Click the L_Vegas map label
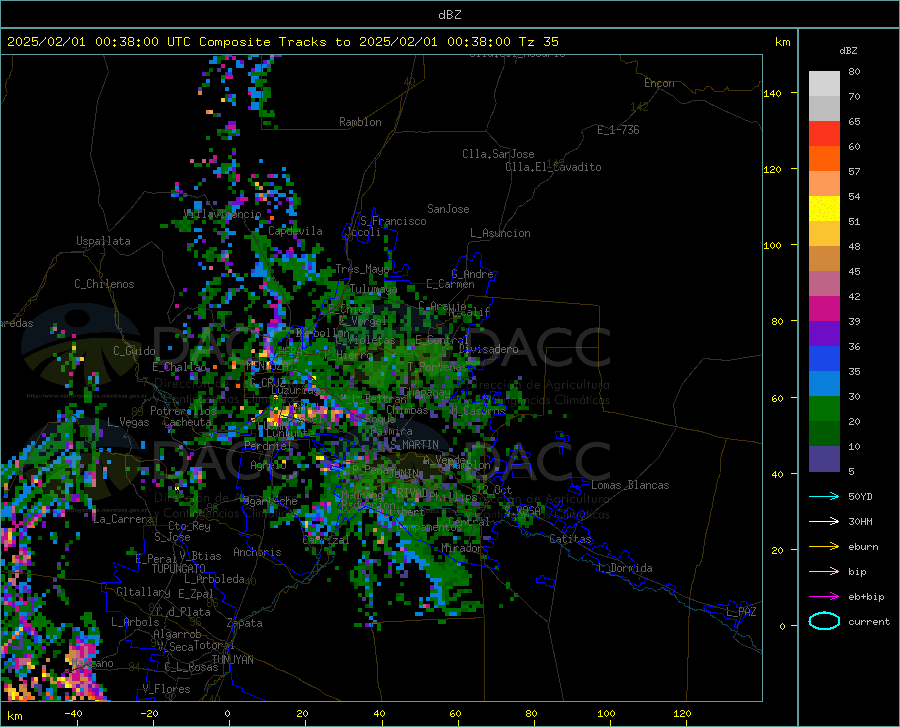Viewport: 900px width, 727px height. click(128, 422)
